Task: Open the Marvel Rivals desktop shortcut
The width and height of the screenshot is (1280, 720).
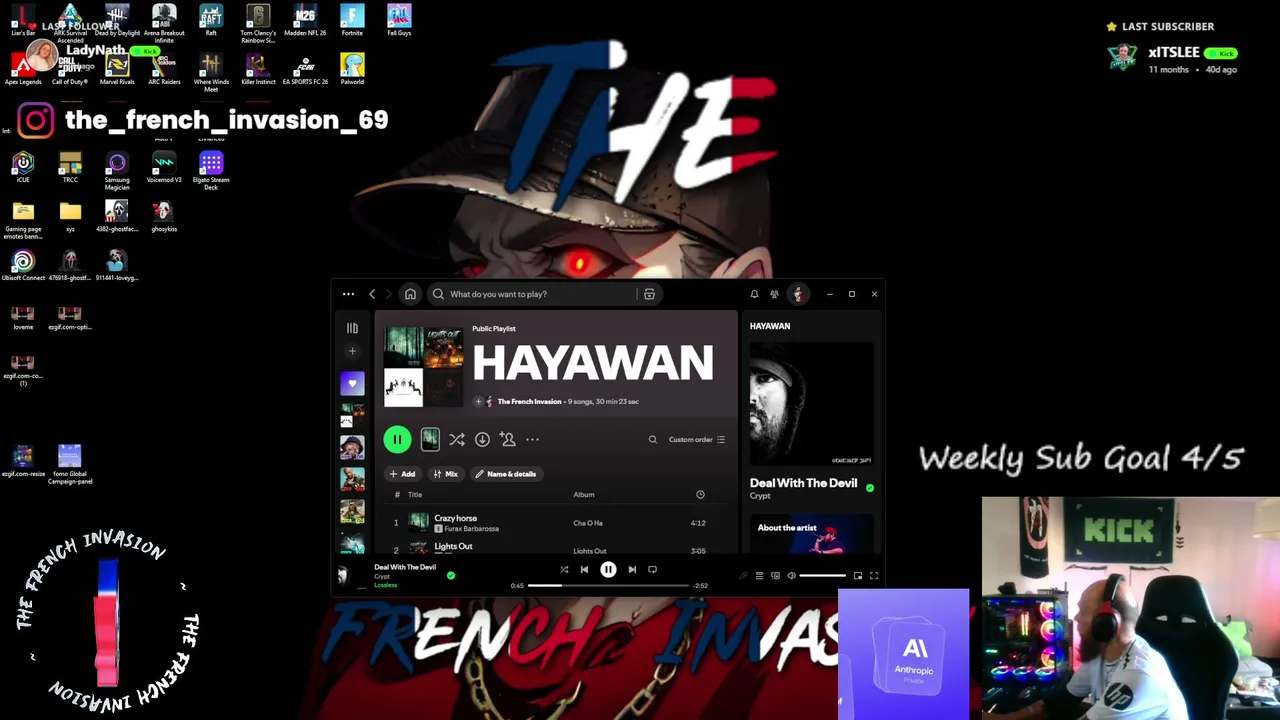Action: click(x=117, y=70)
